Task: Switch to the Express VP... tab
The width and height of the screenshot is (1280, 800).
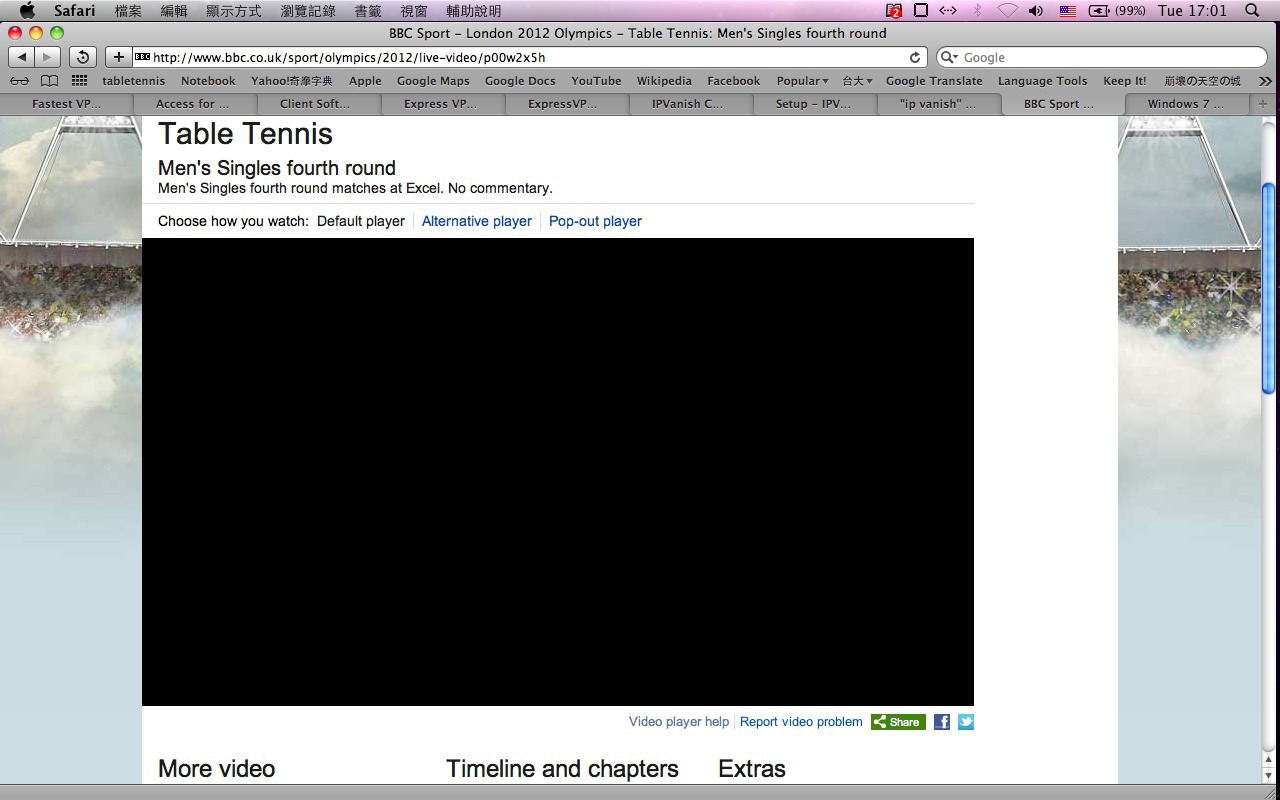Action: (x=440, y=103)
